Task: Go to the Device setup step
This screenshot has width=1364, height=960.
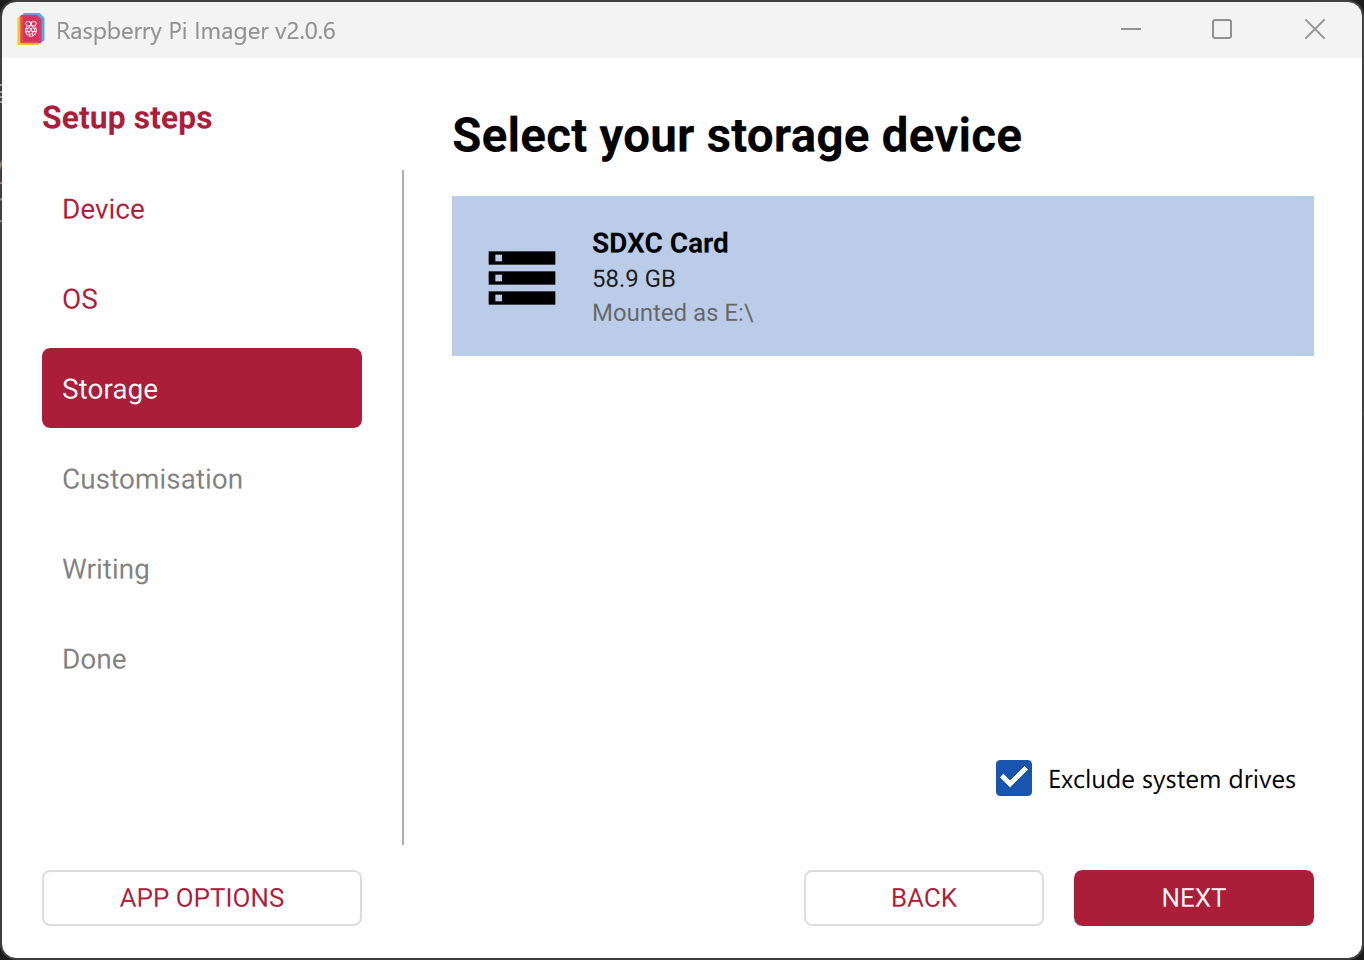Action: pos(103,209)
